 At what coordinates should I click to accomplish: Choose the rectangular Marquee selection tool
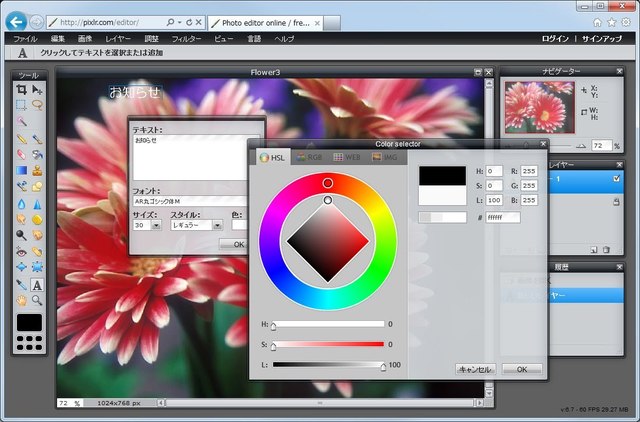click(x=21, y=104)
